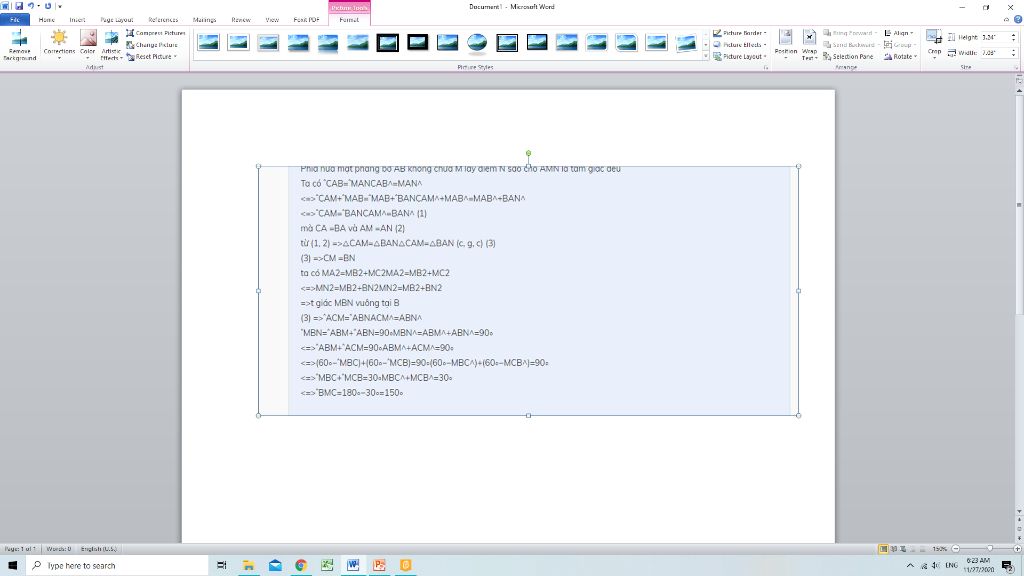This screenshot has height=576, width=1024.
Task: Switch to the Mailings tab
Action: pyautogui.click(x=204, y=20)
